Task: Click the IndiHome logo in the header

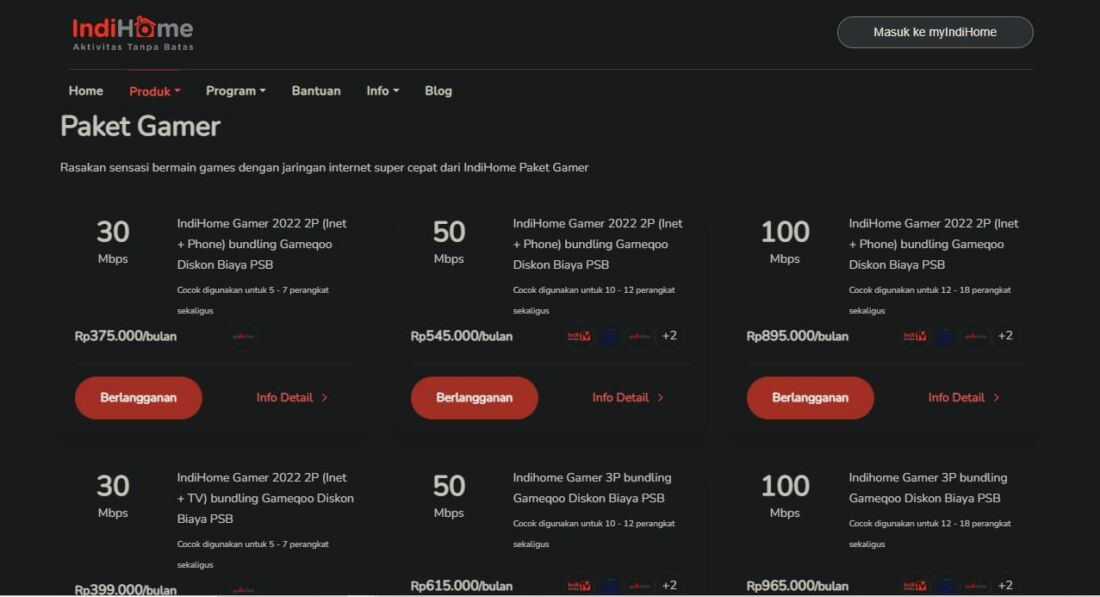Action: 133,33
